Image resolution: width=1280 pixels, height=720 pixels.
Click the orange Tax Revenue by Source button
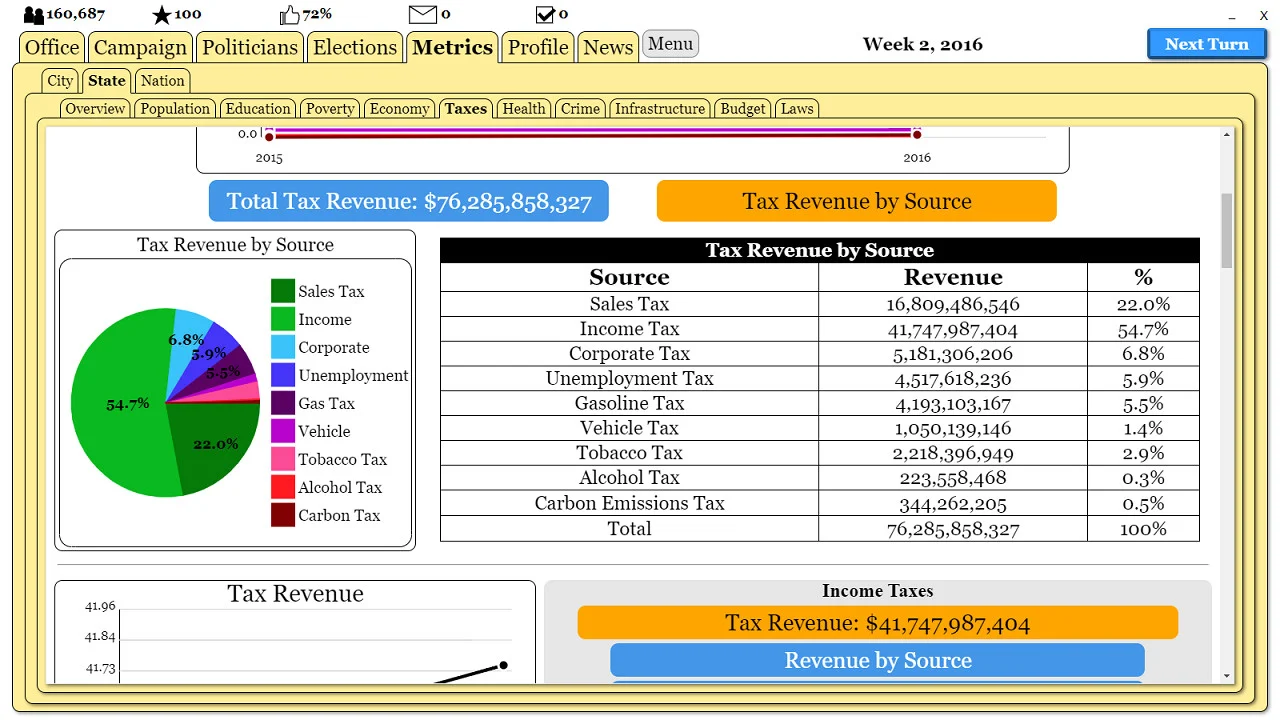pyautogui.click(x=856, y=201)
